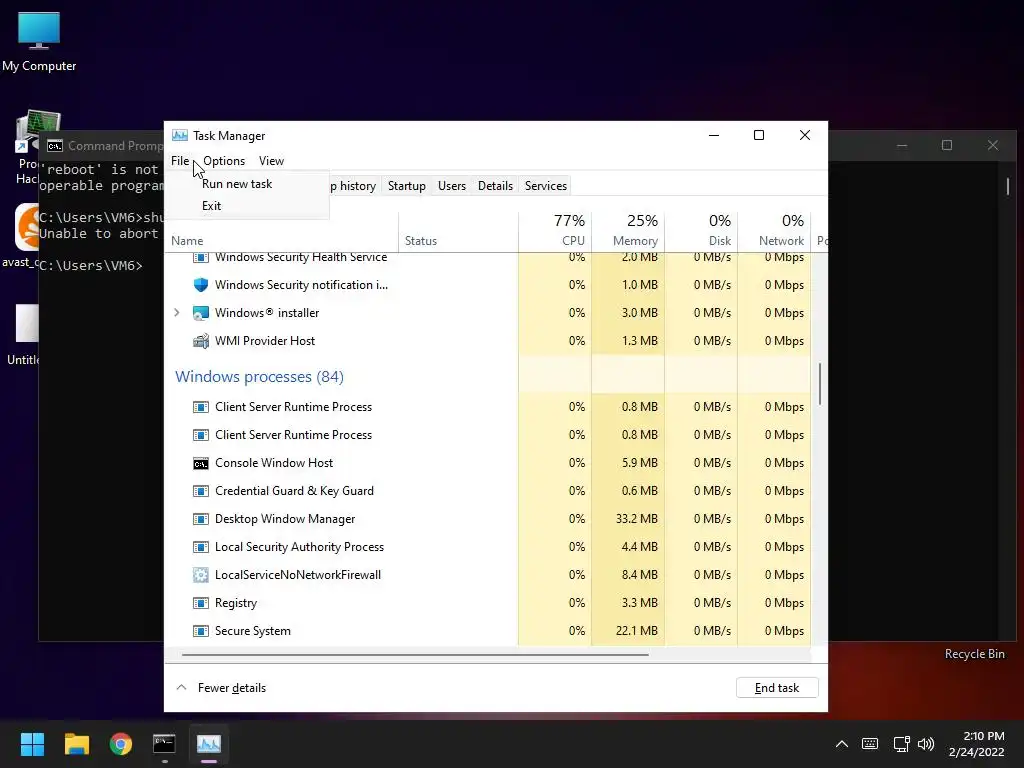Click the vertical scrollbar in process list
Viewport: 1024px width, 768px height.
coord(820,384)
